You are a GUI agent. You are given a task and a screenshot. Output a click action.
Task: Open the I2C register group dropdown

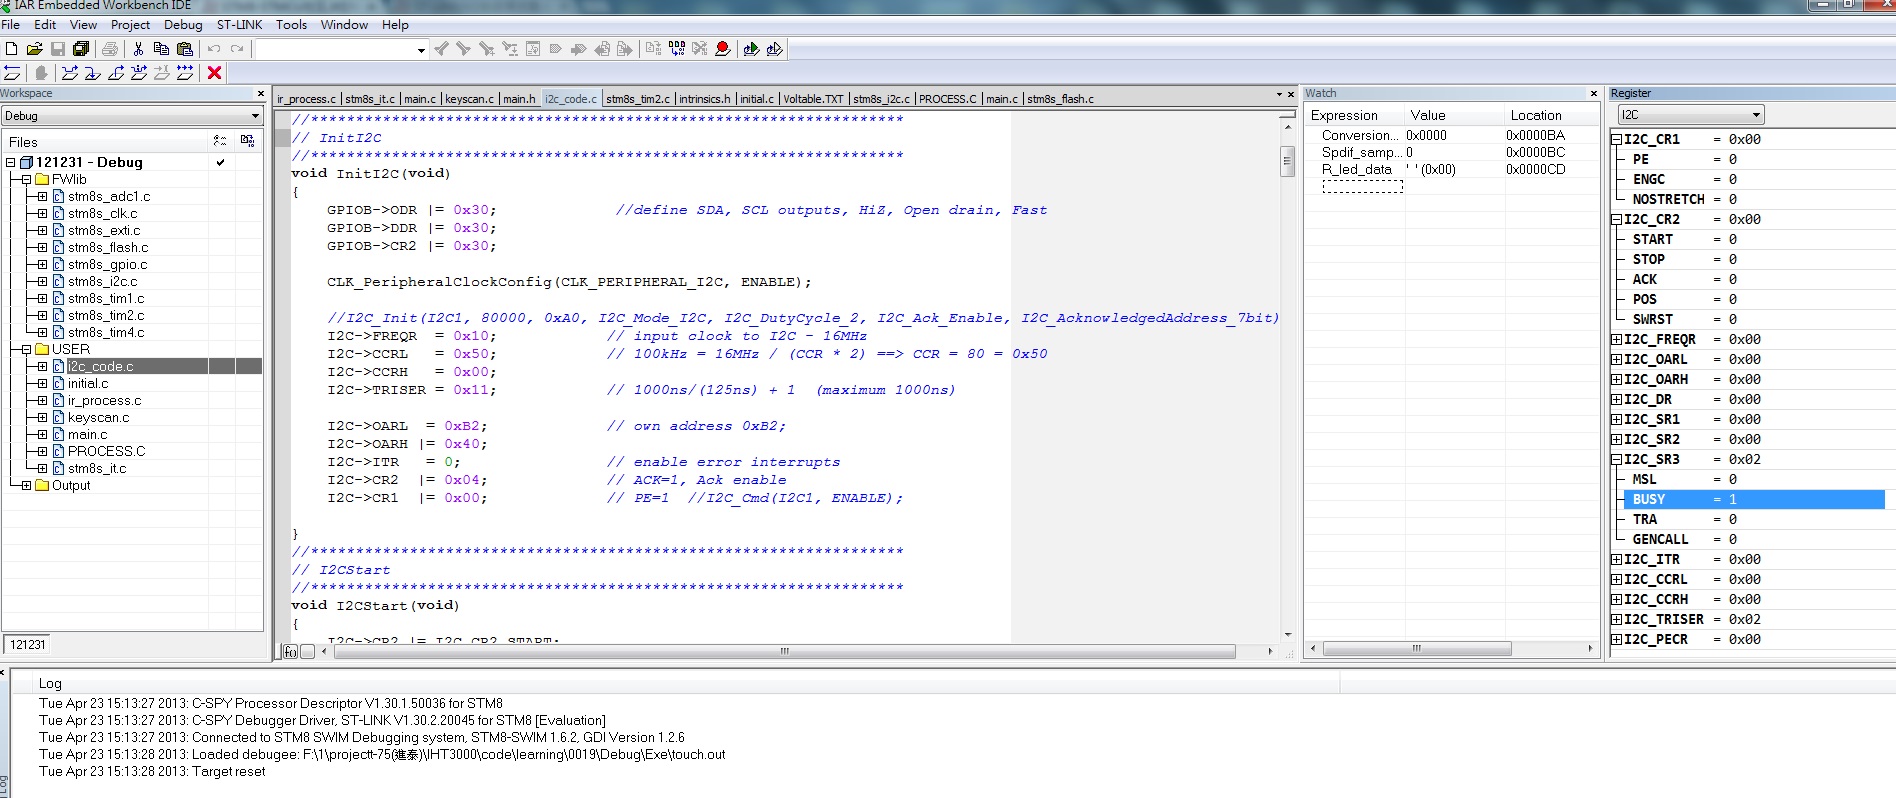[x=1756, y=115]
